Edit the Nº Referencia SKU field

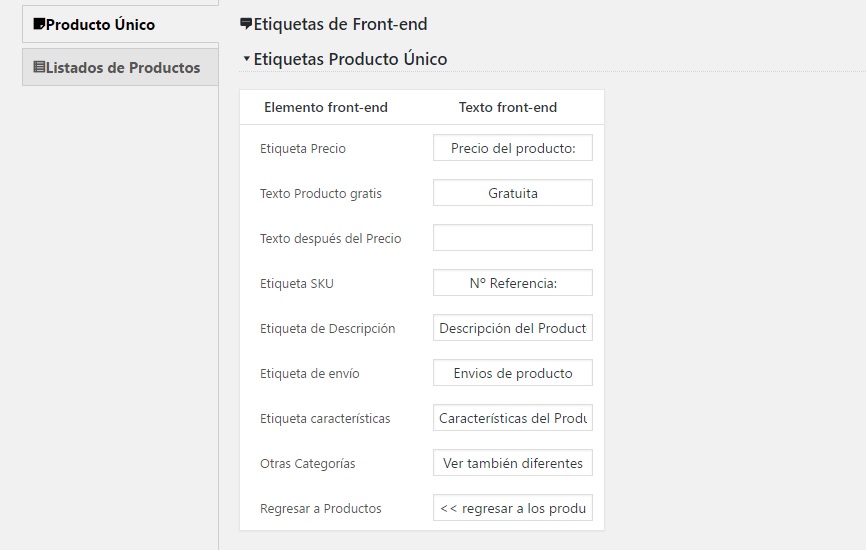point(513,283)
